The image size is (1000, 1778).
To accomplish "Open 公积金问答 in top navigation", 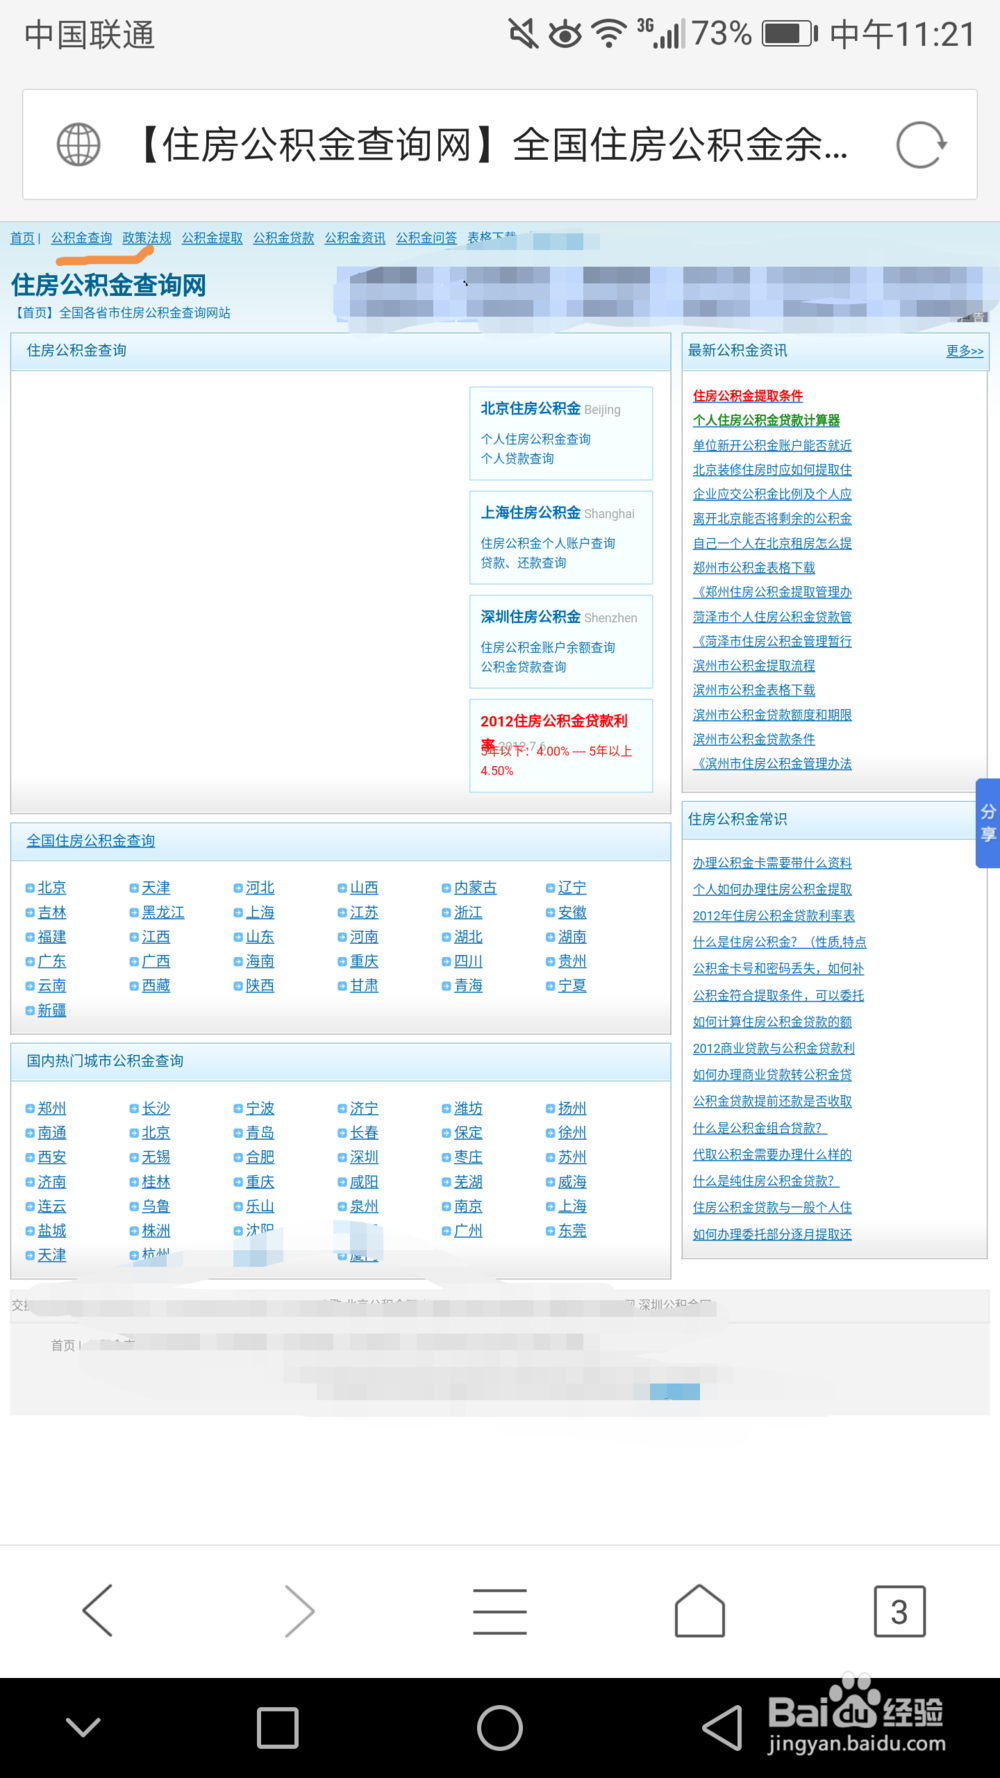I will [426, 238].
